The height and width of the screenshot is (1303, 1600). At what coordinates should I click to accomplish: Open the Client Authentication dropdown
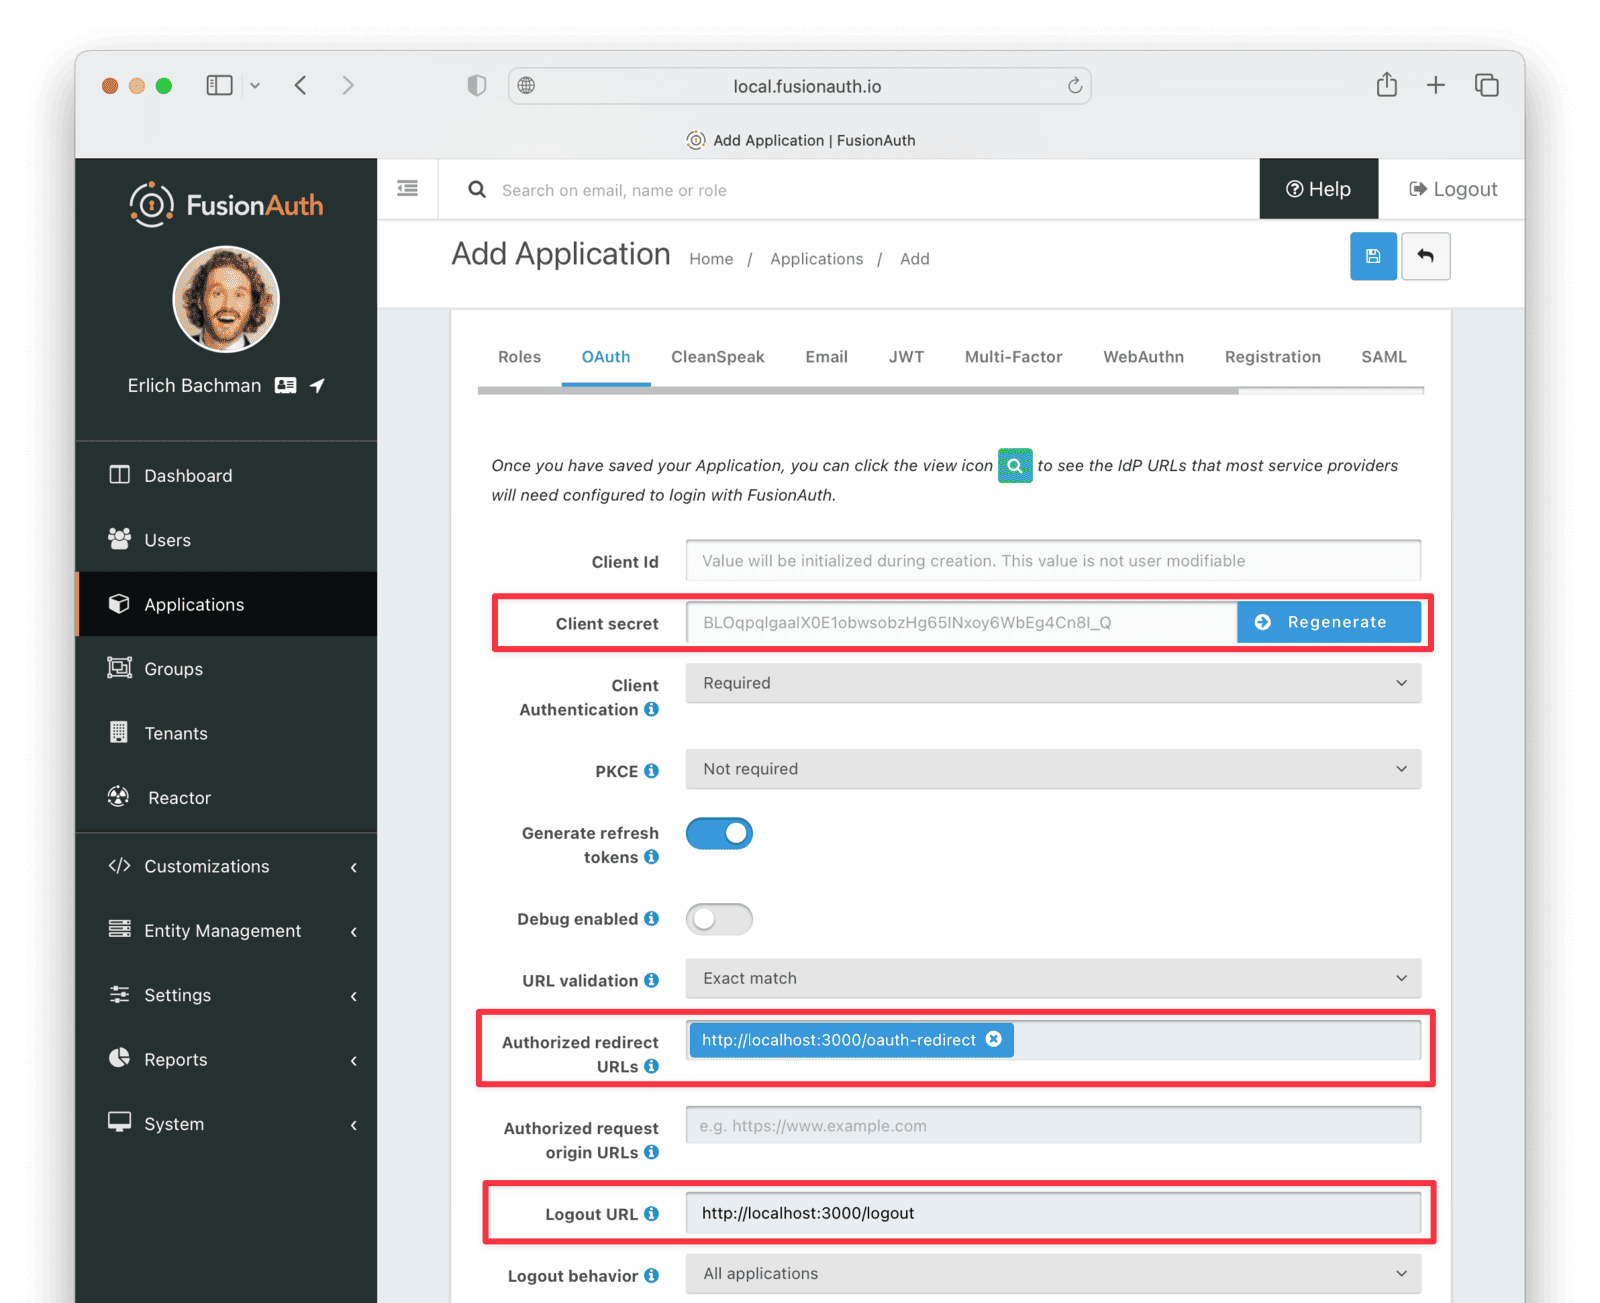1052,683
